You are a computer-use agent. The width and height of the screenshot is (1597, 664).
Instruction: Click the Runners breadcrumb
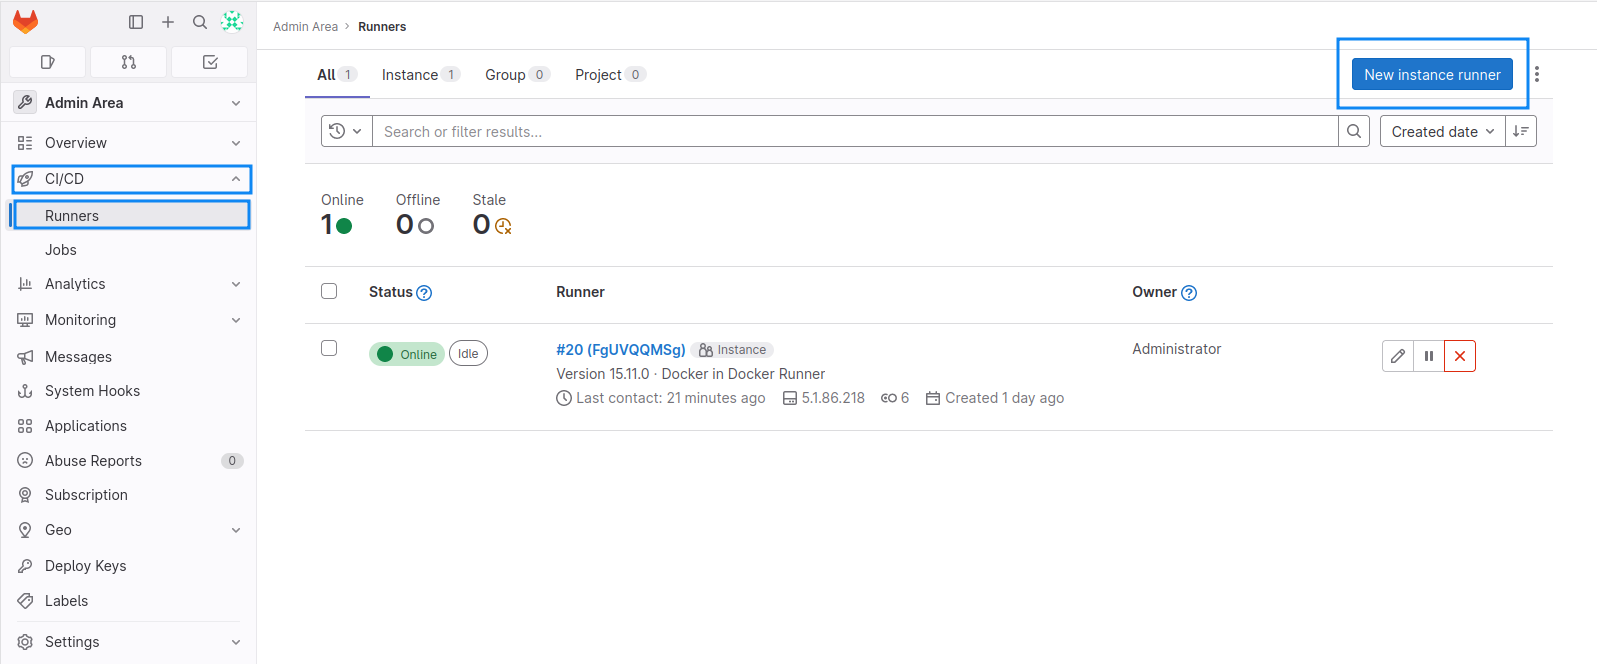coord(382,27)
